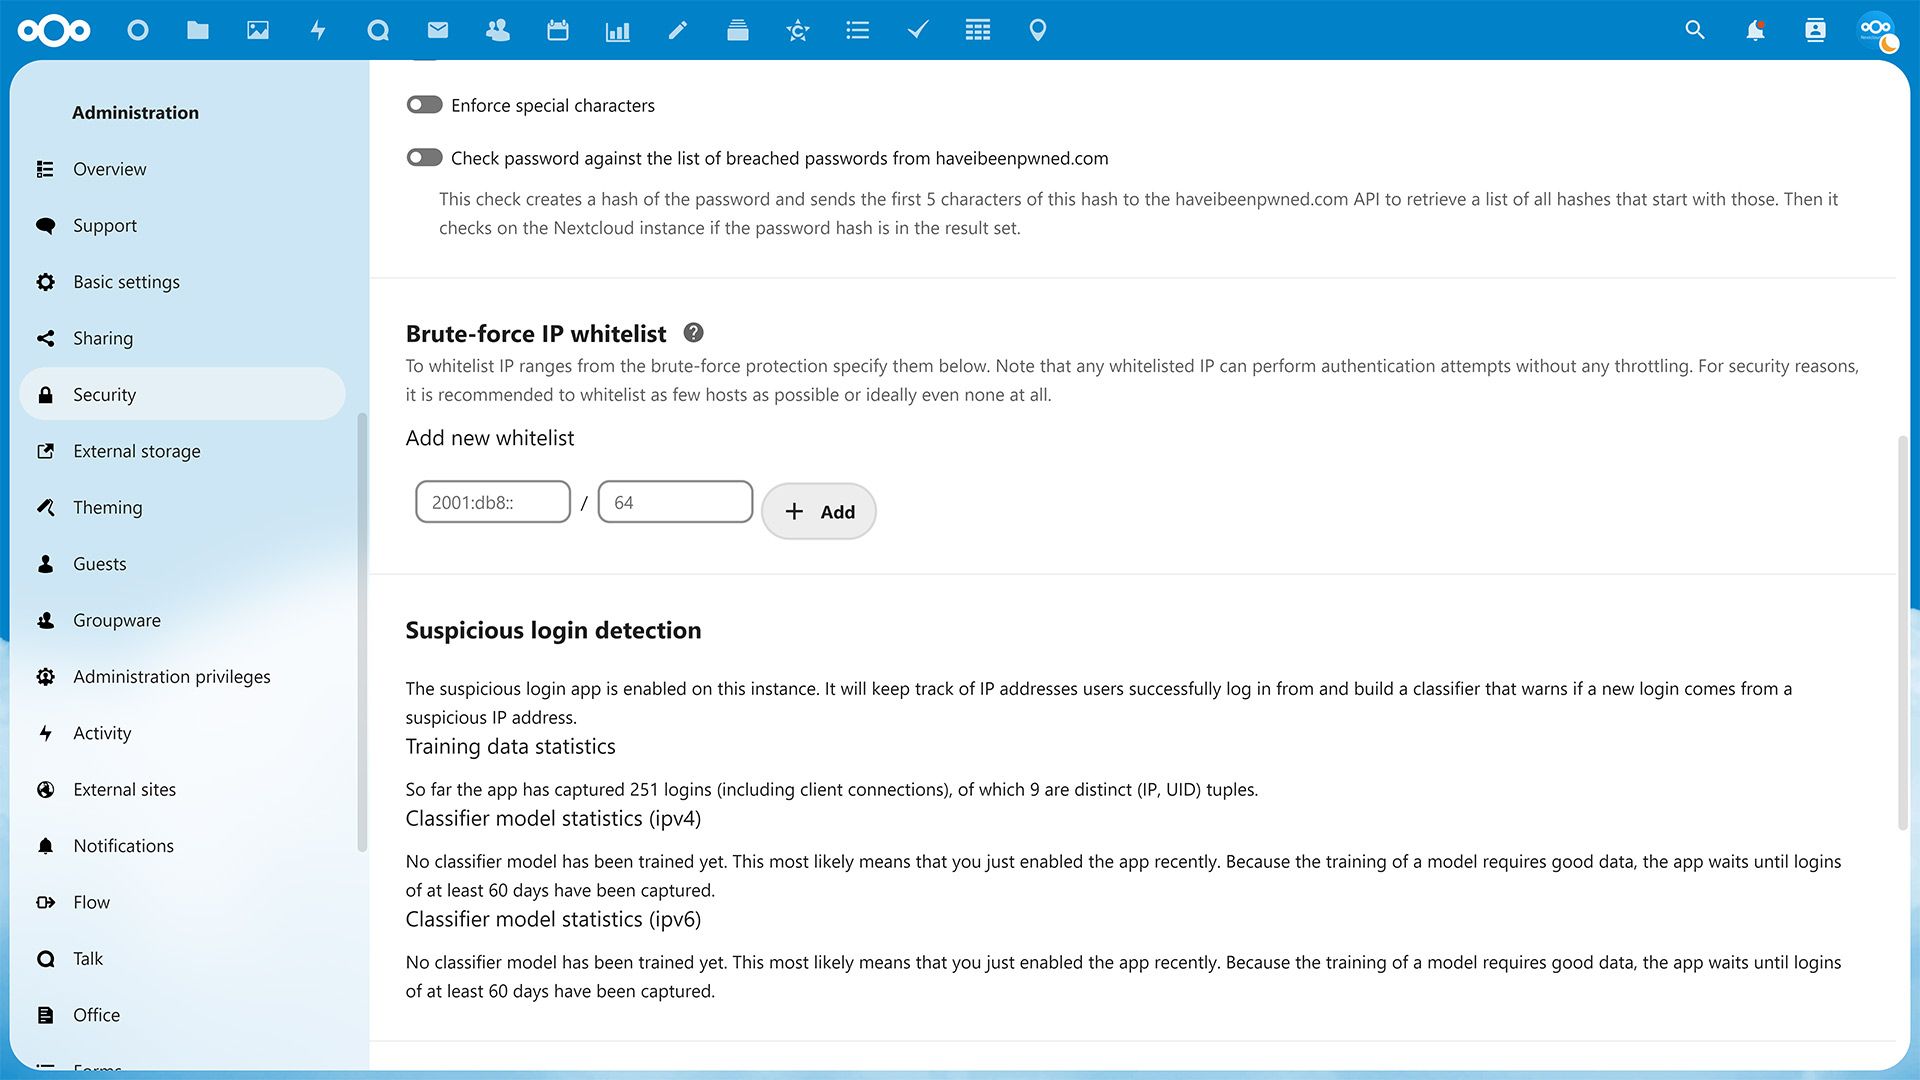Toggle Enforce special characters switch
The image size is (1920, 1080).
pos(423,104)
